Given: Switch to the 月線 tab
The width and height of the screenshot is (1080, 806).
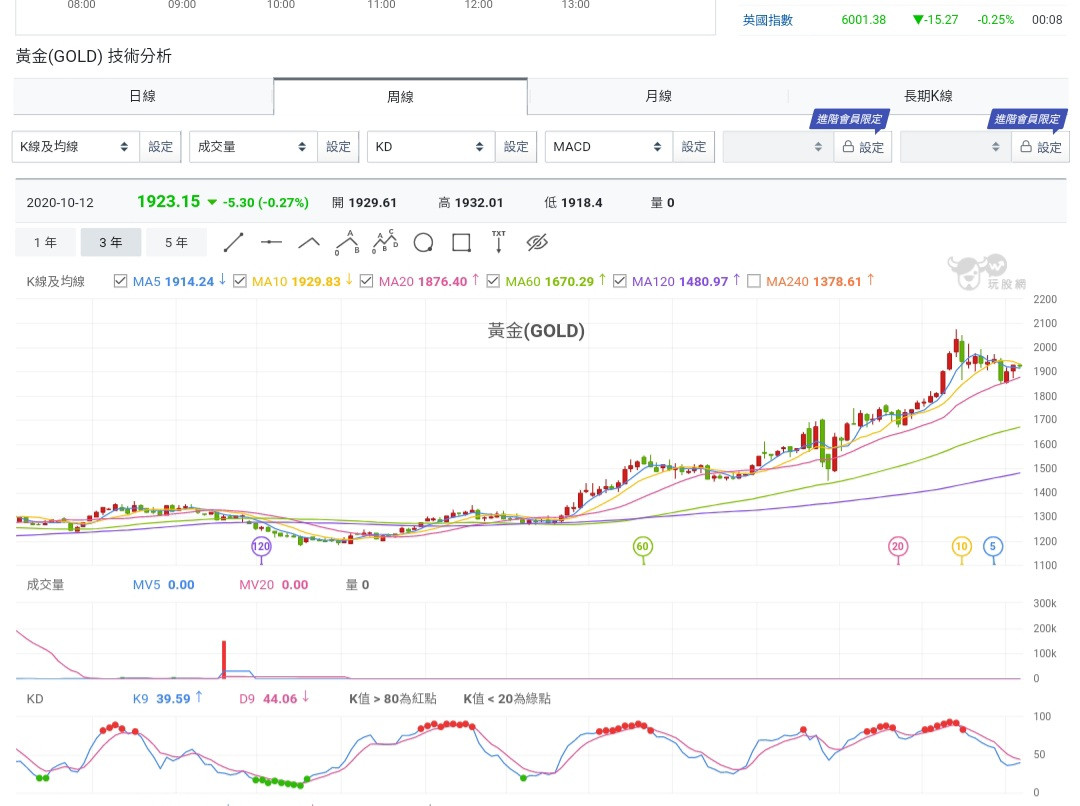Looking at the screenshot, I should point(658,96).
